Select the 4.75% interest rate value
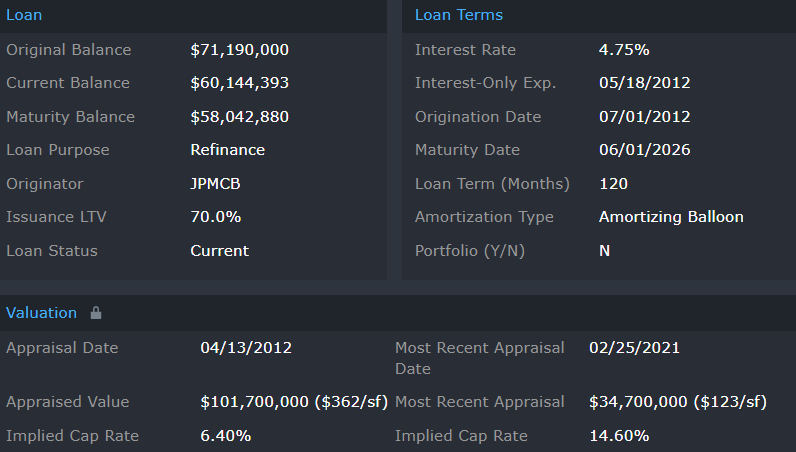 (624, 50)
